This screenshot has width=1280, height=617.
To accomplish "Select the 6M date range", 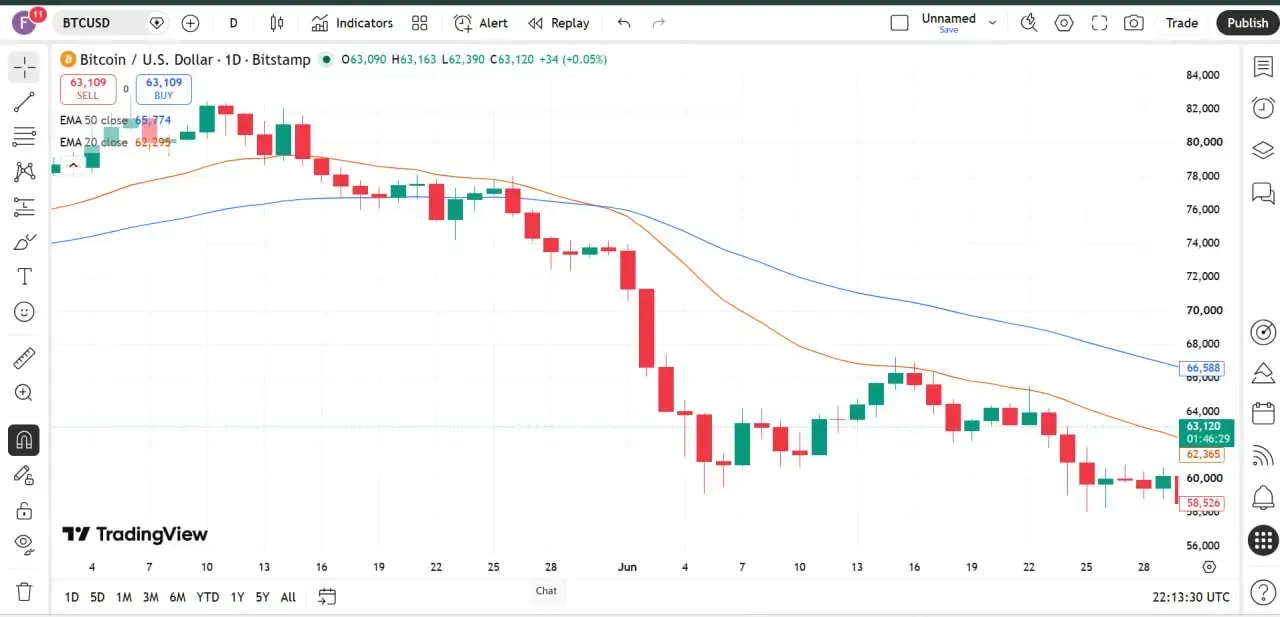I will [177, 597].
